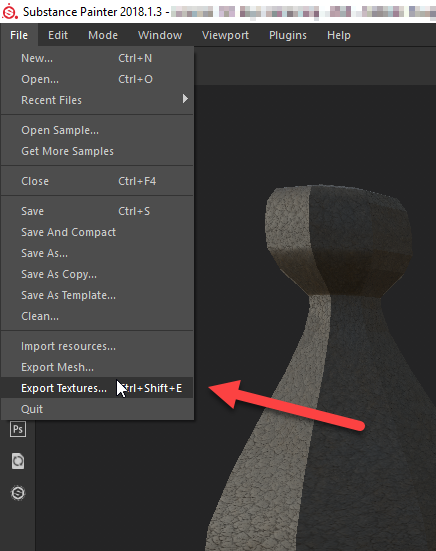The height and width of the screenshot is (551, 436).
Task: Open the Plugins menu
Action: [288, 35]
